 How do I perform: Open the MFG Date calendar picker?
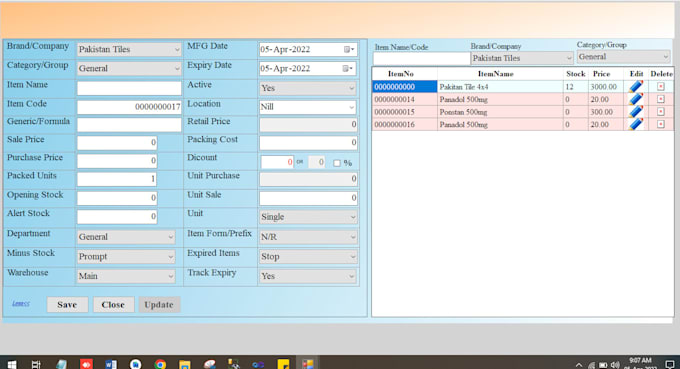point(349,49)
